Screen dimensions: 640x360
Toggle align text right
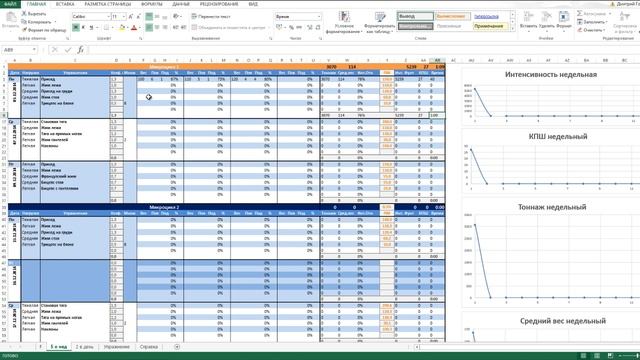165,27
